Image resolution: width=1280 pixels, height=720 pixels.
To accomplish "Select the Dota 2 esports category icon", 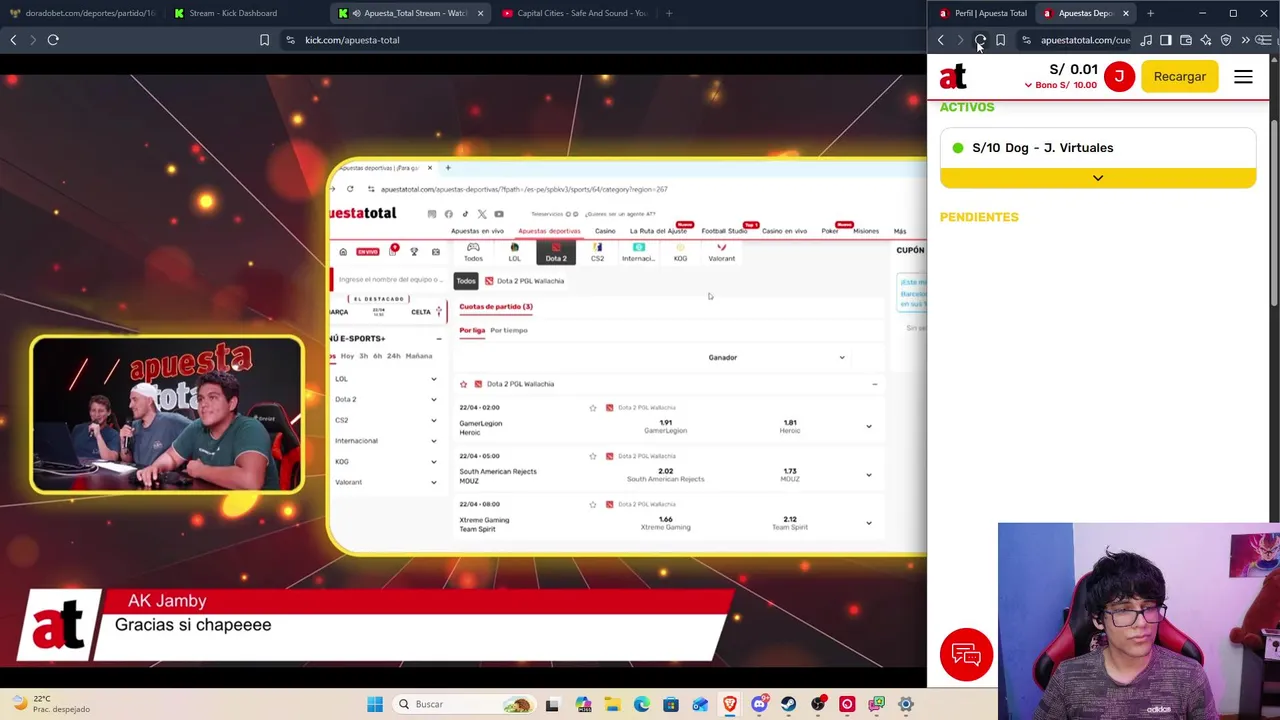I will coord(556,252).
